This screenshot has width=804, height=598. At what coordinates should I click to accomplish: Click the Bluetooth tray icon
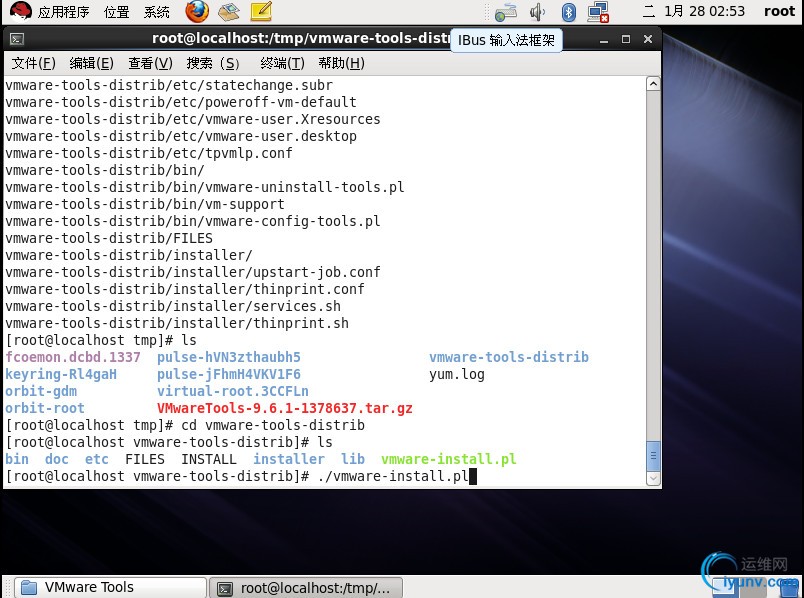point(568,12)
